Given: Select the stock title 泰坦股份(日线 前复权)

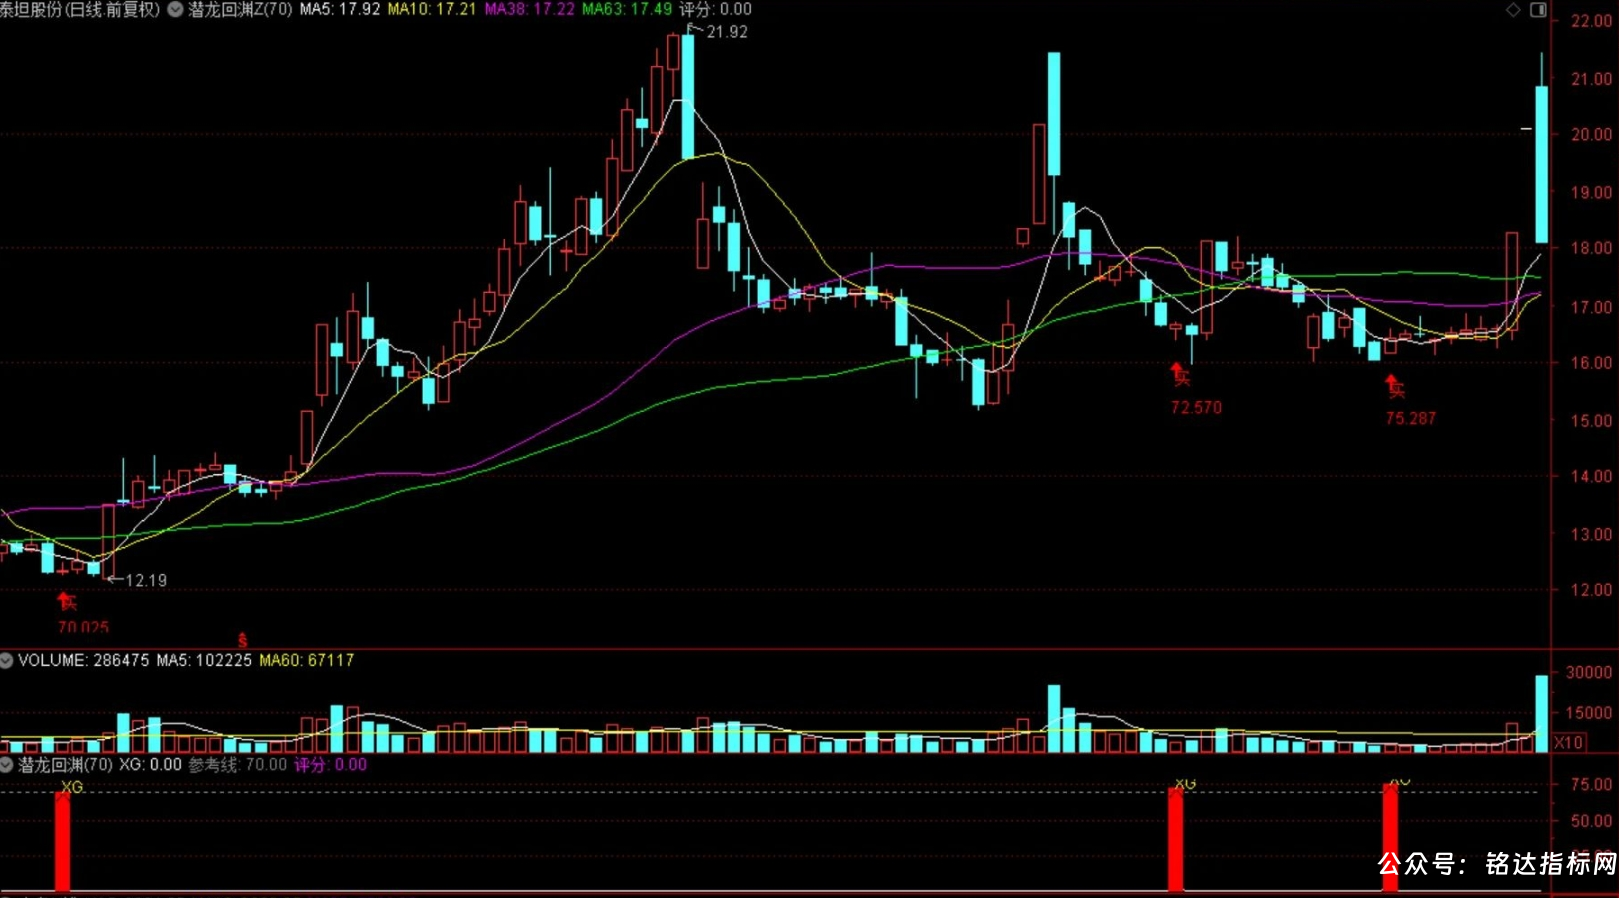Looking at the screenshot, I should (x=80, y=9).
